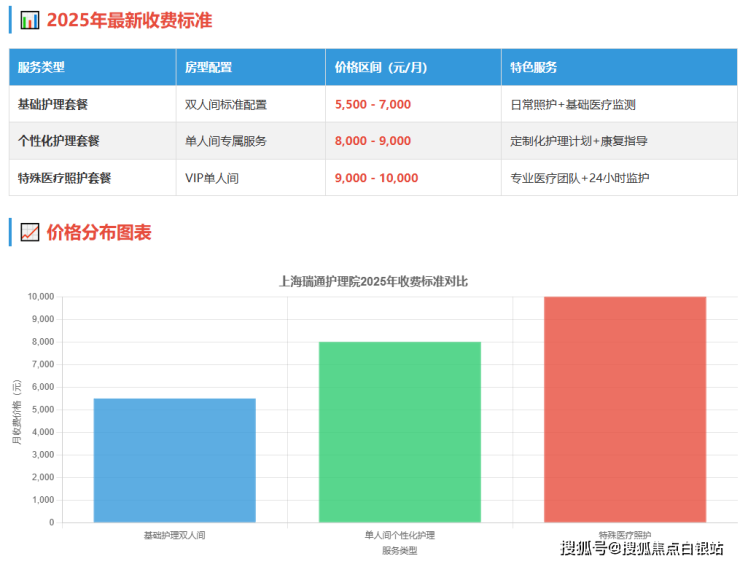Open the 基础护理套餐 row label
The height and width of the screenshot is (564, 740).
pyautogui.click(x=60, y=104)
